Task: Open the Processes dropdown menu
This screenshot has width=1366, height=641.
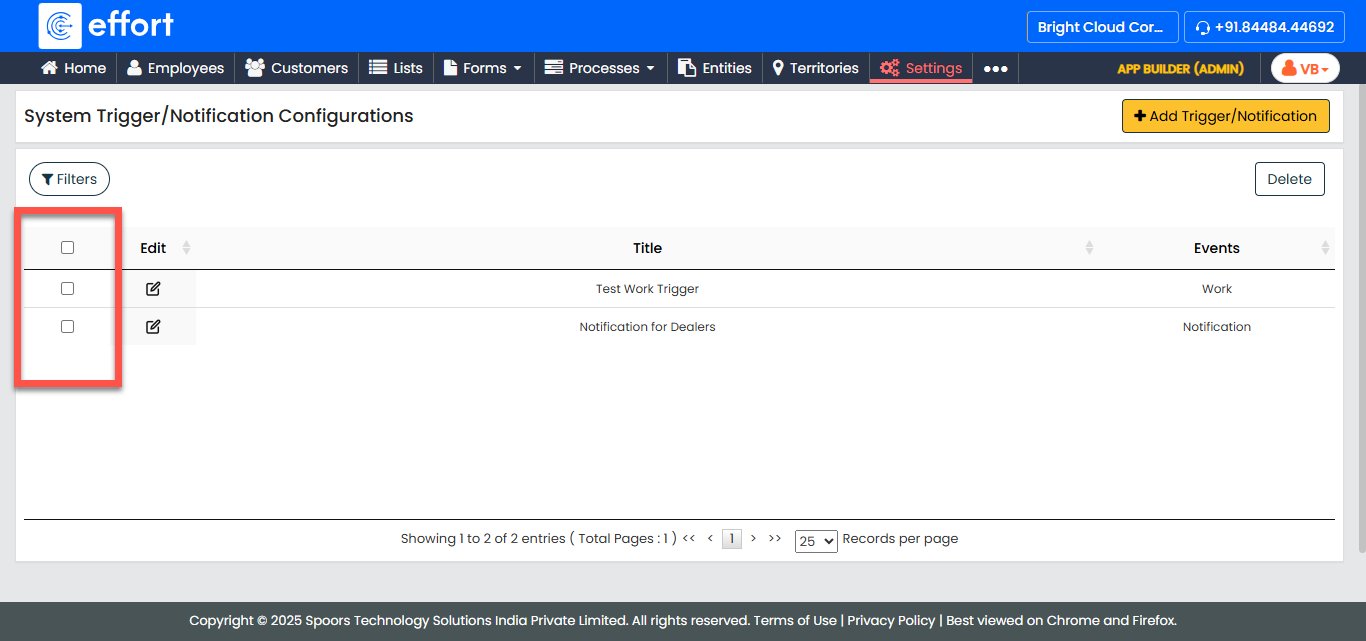Action: [600, 68]
